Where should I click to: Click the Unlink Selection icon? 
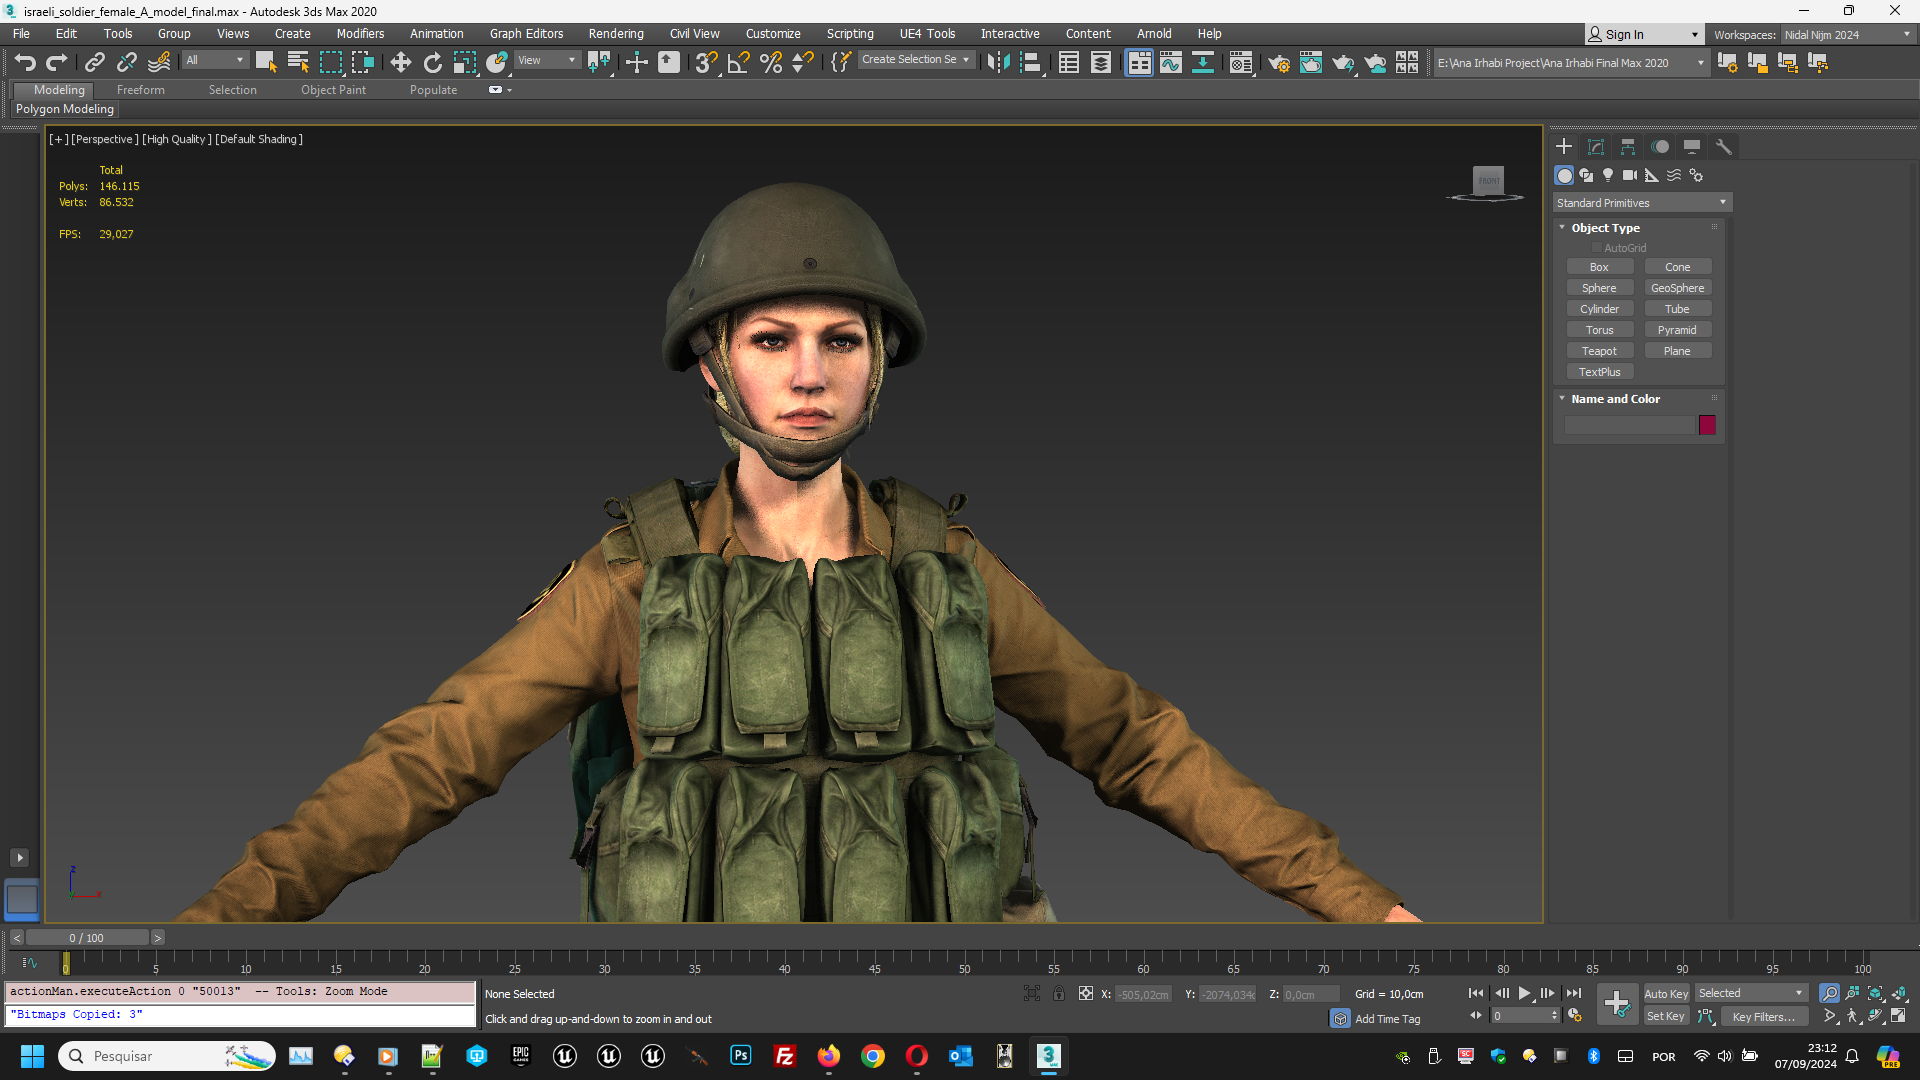[x=127, y=62]
